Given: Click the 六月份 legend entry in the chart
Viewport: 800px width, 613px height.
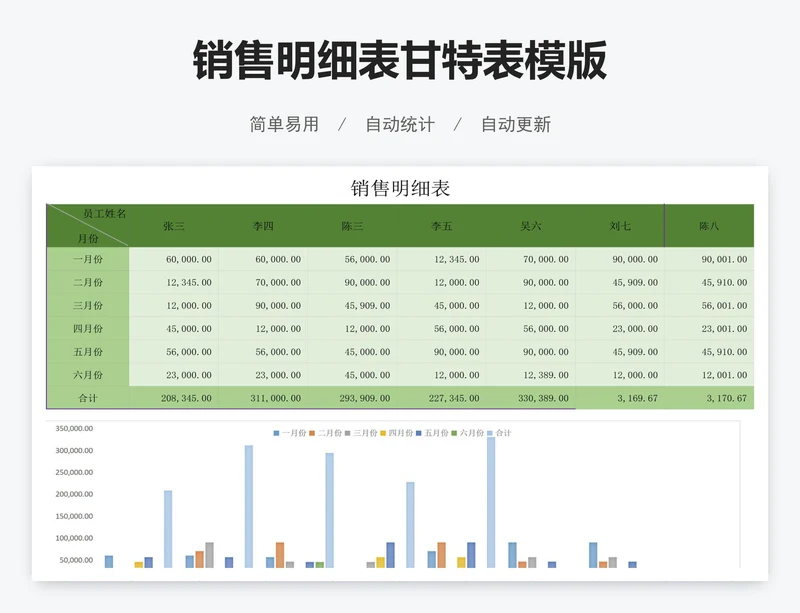Looking at the screenshot, I should 467,433.
